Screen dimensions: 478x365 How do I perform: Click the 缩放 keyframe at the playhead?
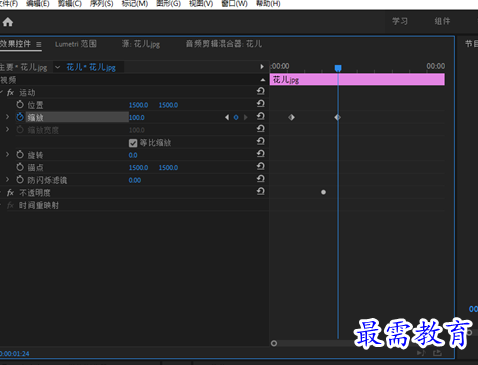[338, 117]
